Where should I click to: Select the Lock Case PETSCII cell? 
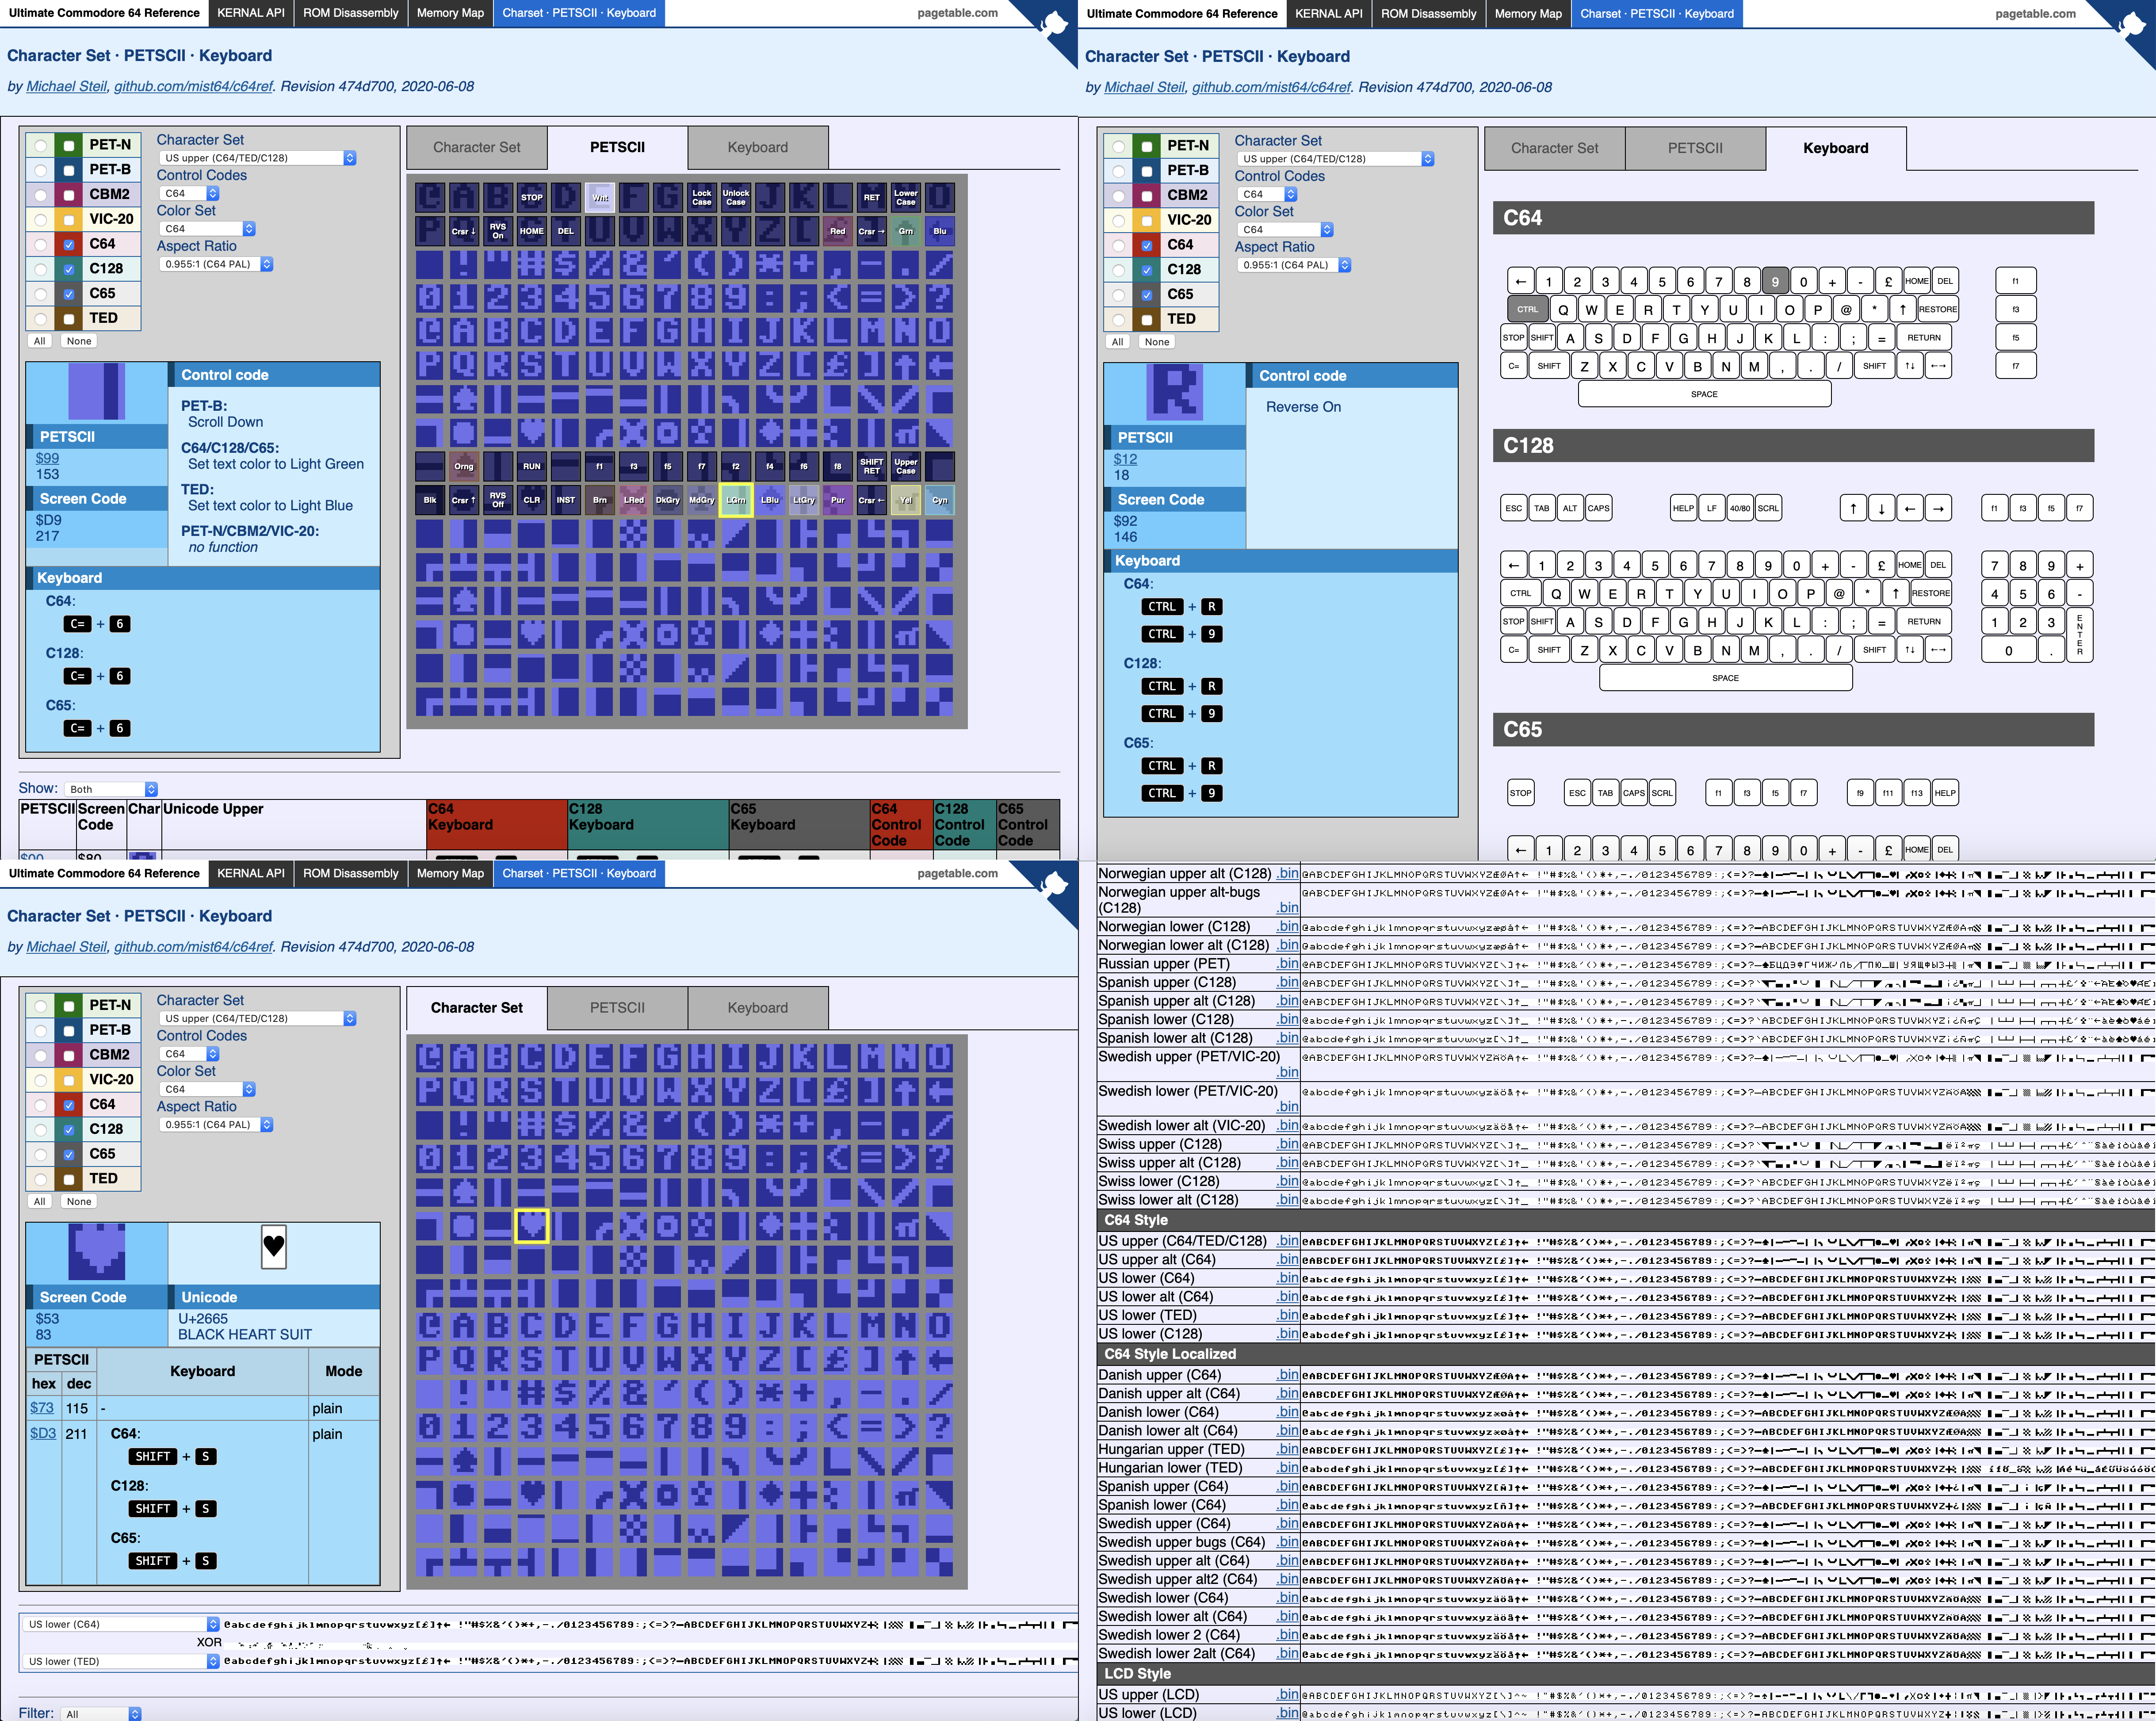point(702,197)
